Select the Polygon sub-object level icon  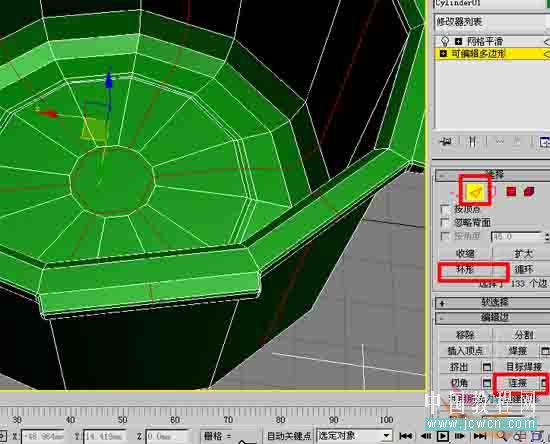(x=511, y=191)
